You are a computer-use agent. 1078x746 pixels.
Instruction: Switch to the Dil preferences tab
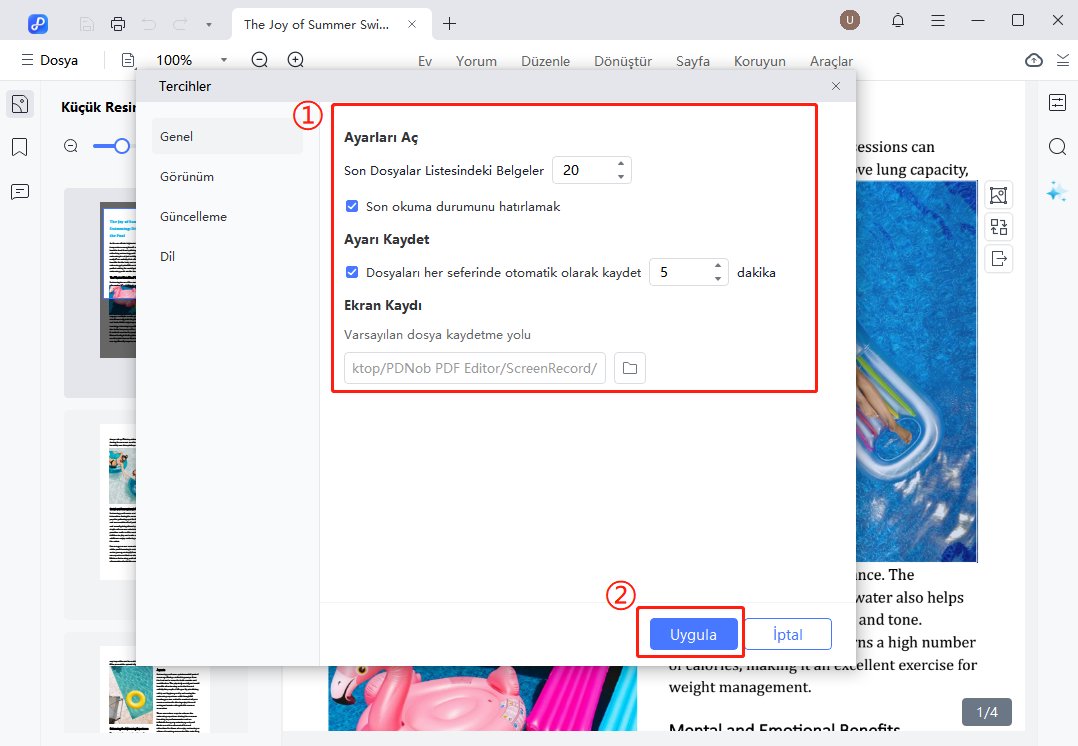point(168,257)
